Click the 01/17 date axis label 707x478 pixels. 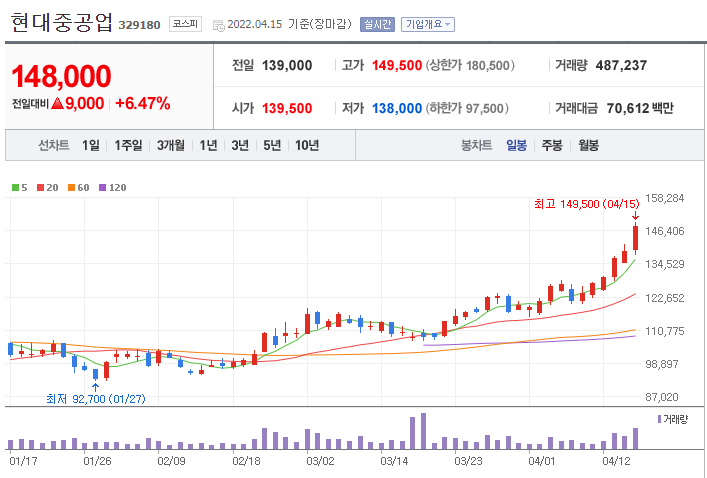[x=23, y=461]
